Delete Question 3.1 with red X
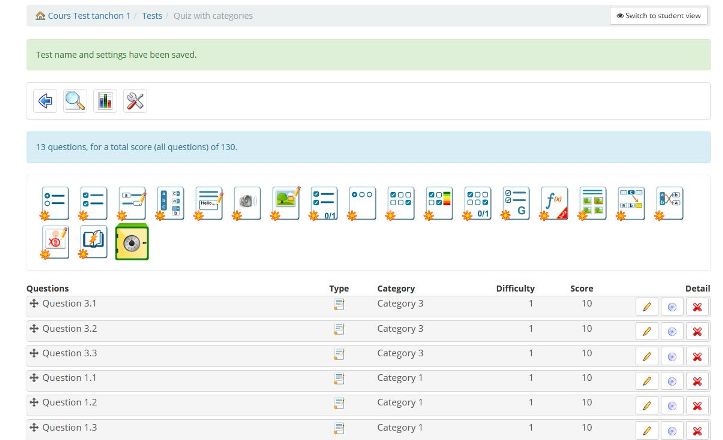The height and width of the screenshot is (440, 723). (x=697, y=307)
